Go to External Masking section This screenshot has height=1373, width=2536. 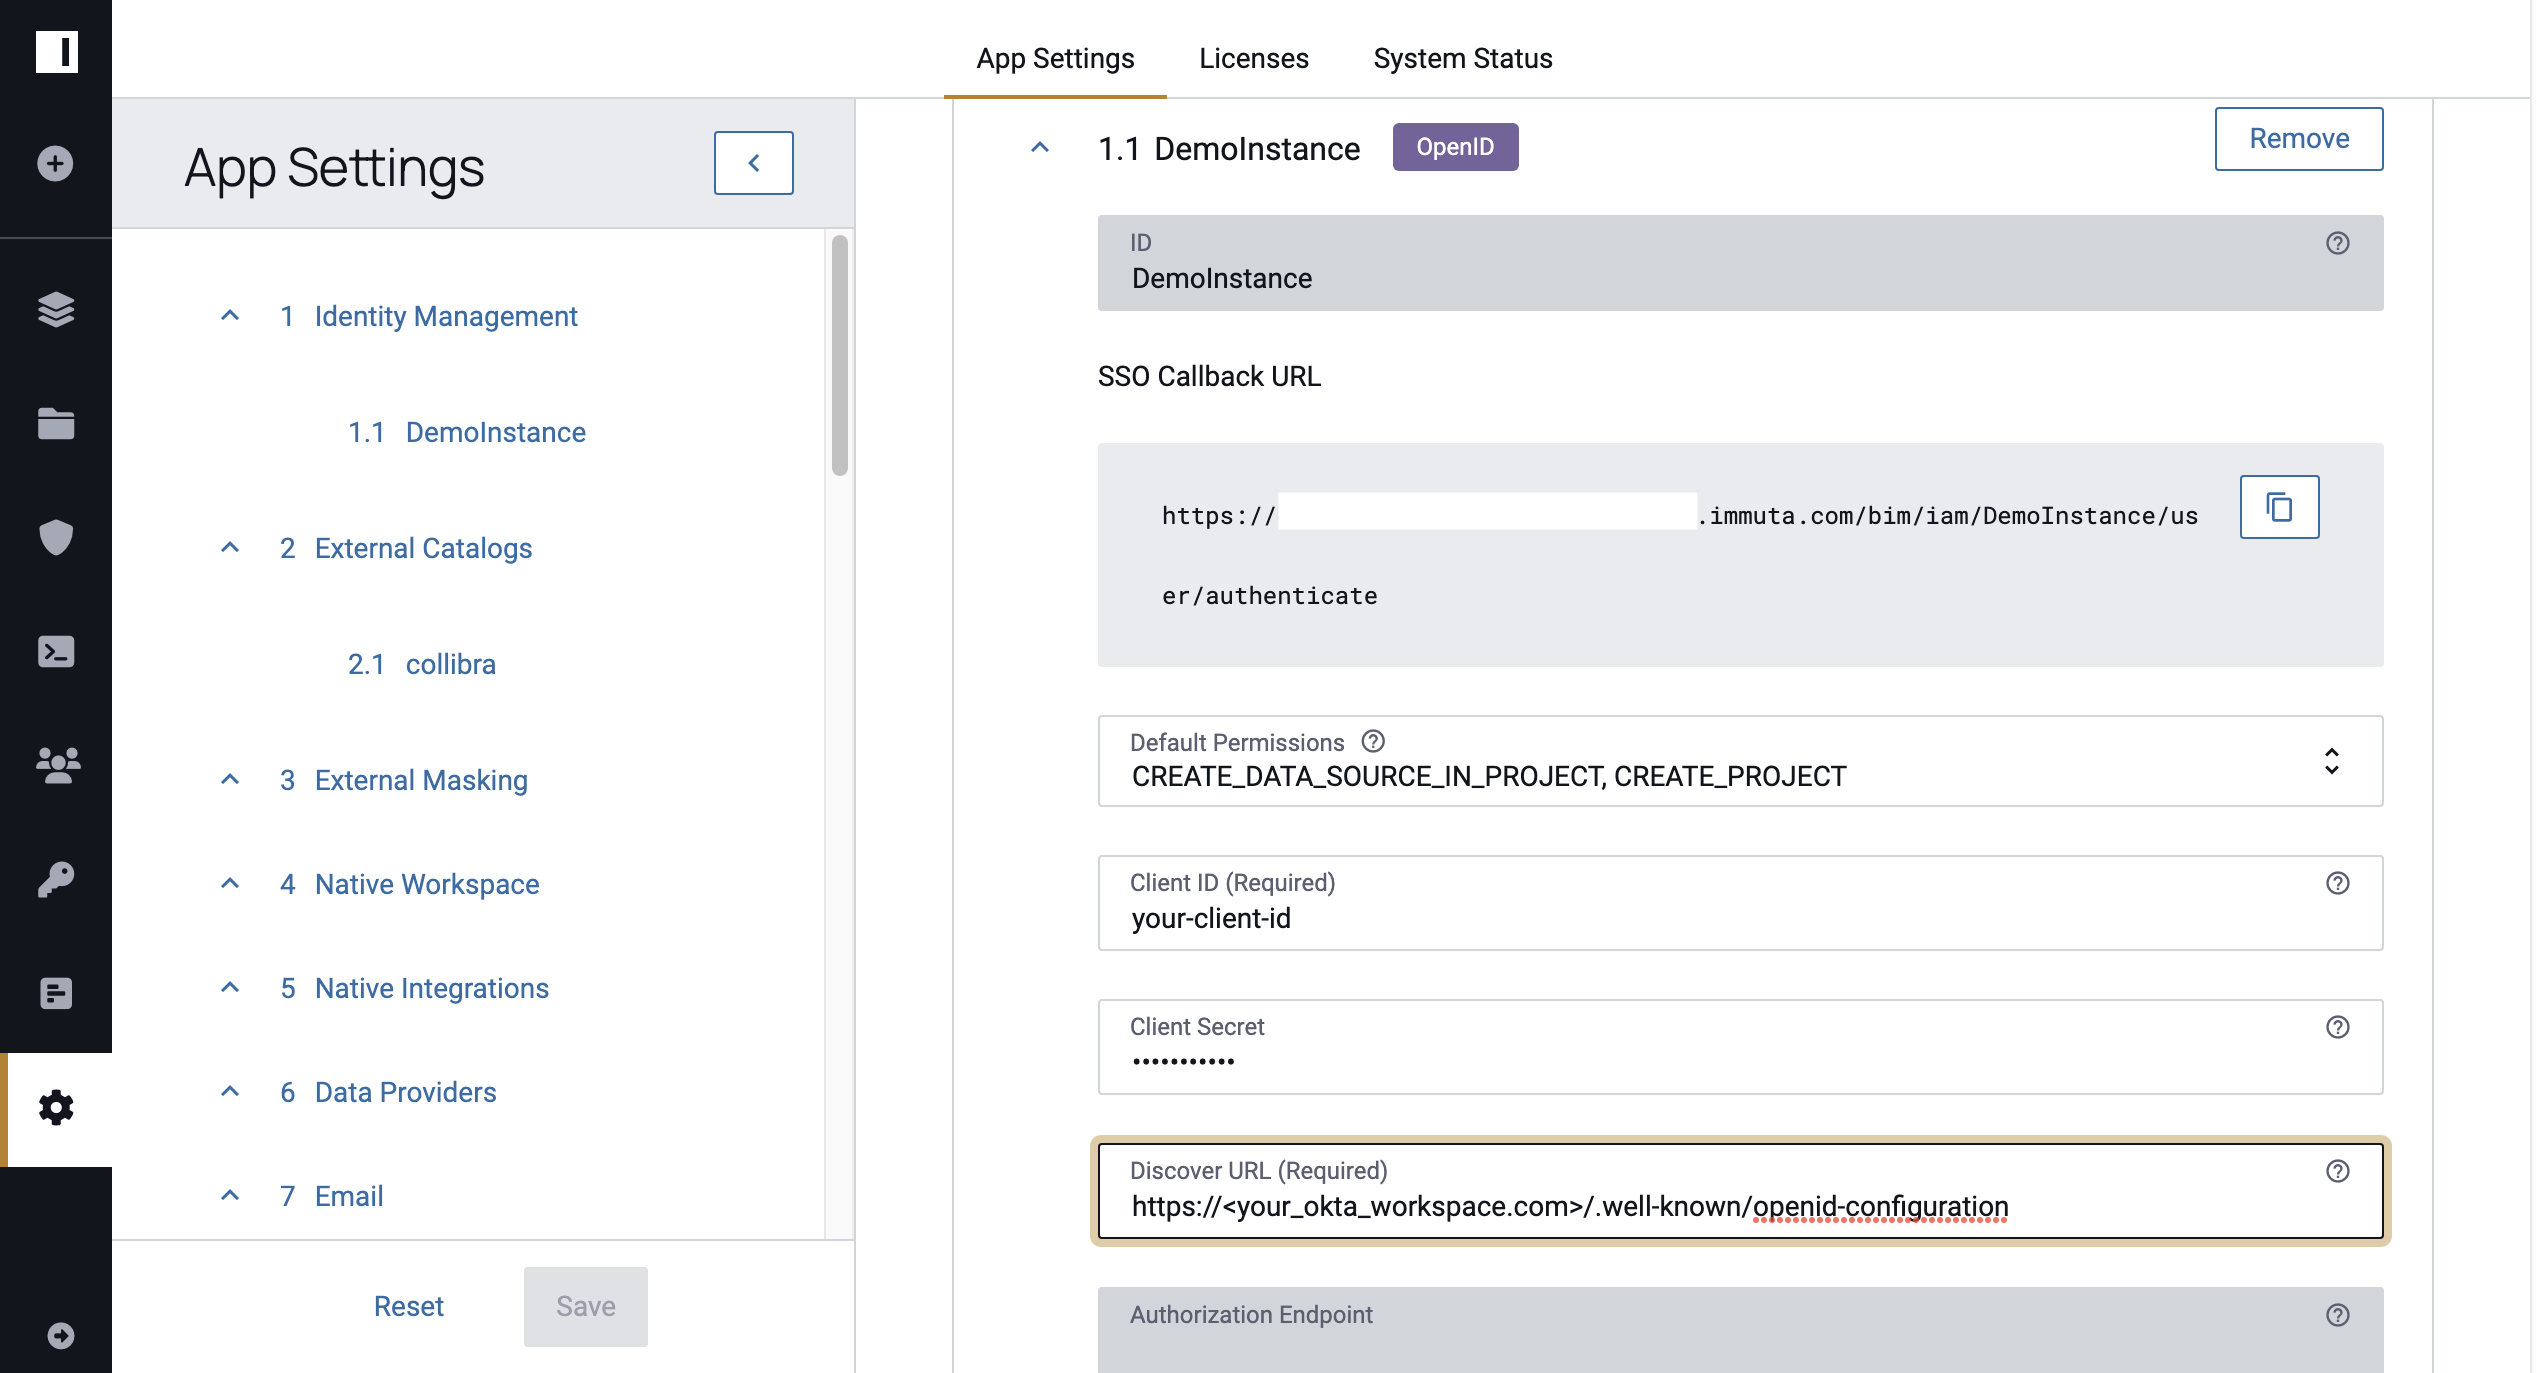tap(421, 780)
